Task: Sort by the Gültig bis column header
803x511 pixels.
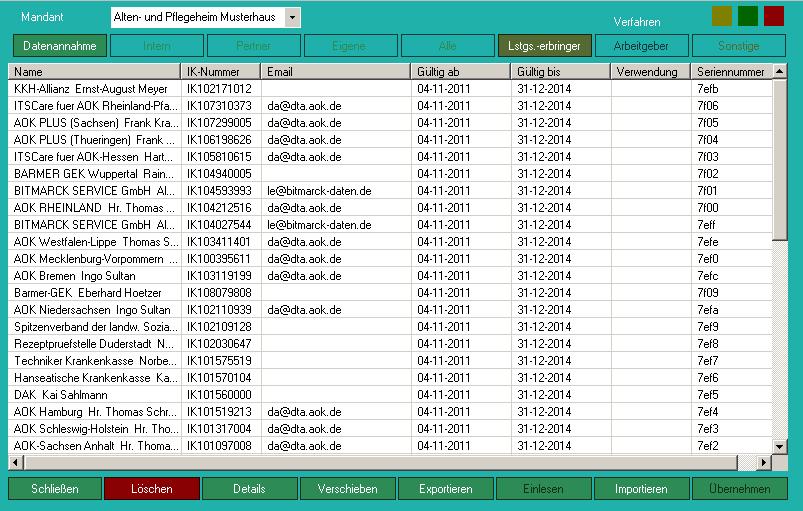Action: click(x=560, y=72)
